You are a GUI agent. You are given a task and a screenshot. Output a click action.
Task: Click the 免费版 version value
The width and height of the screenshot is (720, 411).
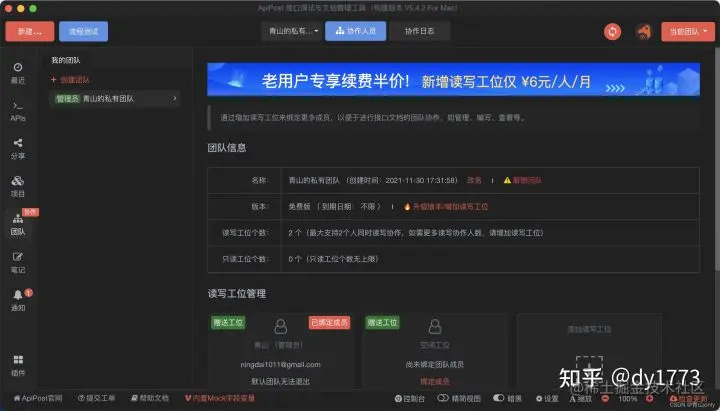pos(299,207)
